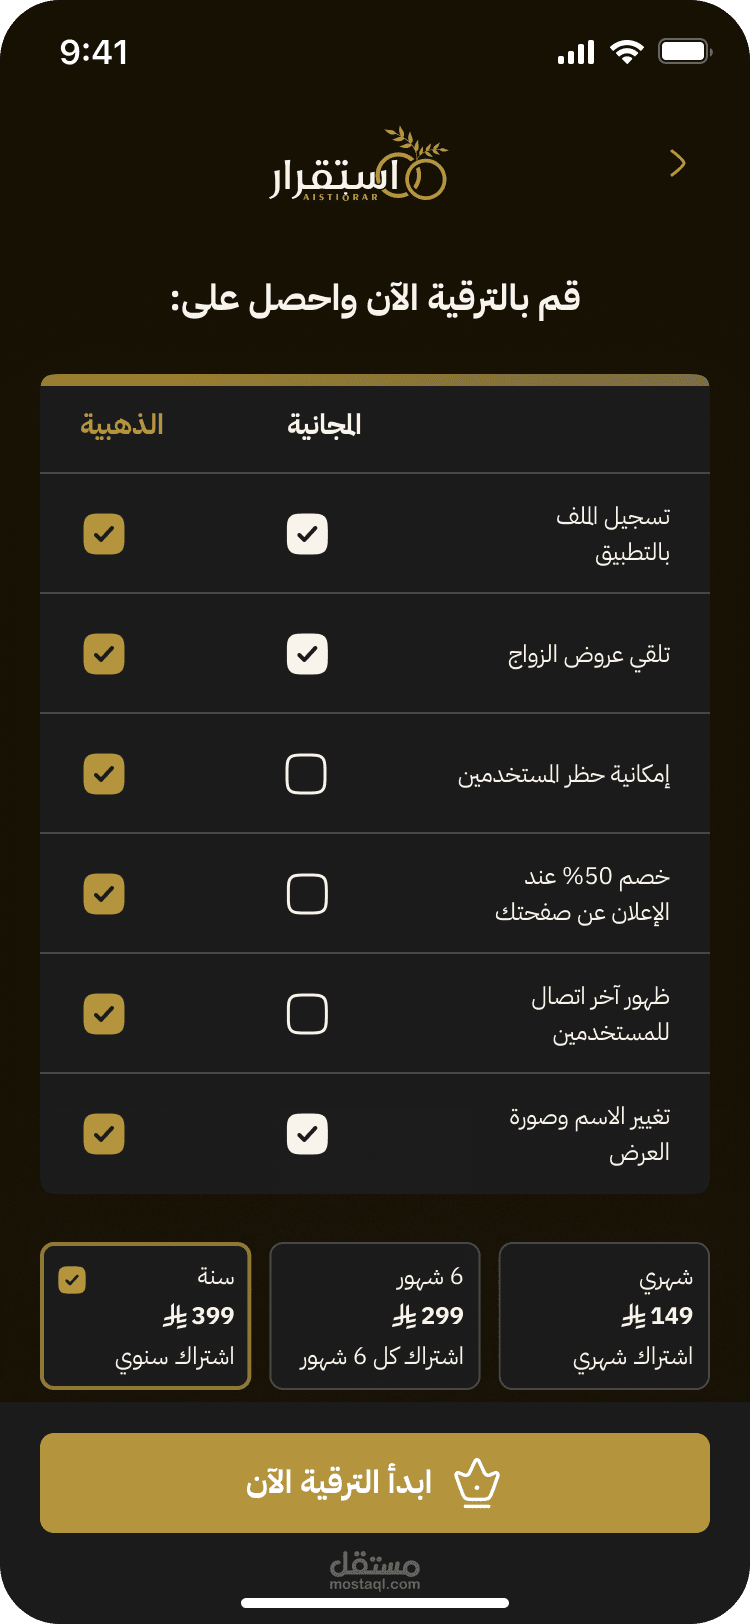Choose the شهري 149 subscription card
Screen dimensions: 750x1624
coord(604,1316)
